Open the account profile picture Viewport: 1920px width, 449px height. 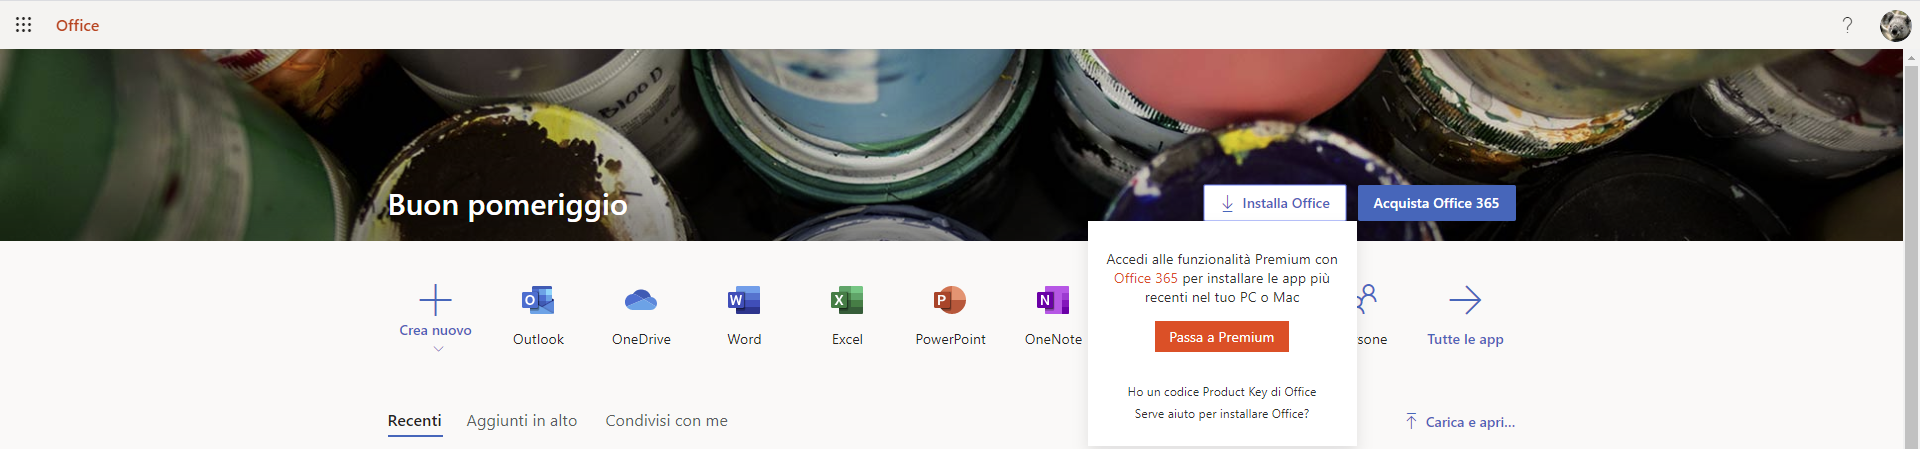pyautogui.click(x=1895, y=25)
